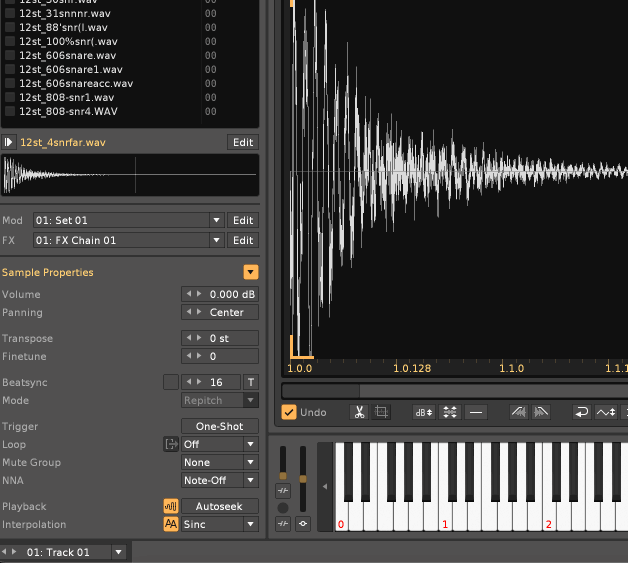Toggle the Undo checkbox
Image resolution: width=628 pixels, height=563 pixels.
[289, 412]
